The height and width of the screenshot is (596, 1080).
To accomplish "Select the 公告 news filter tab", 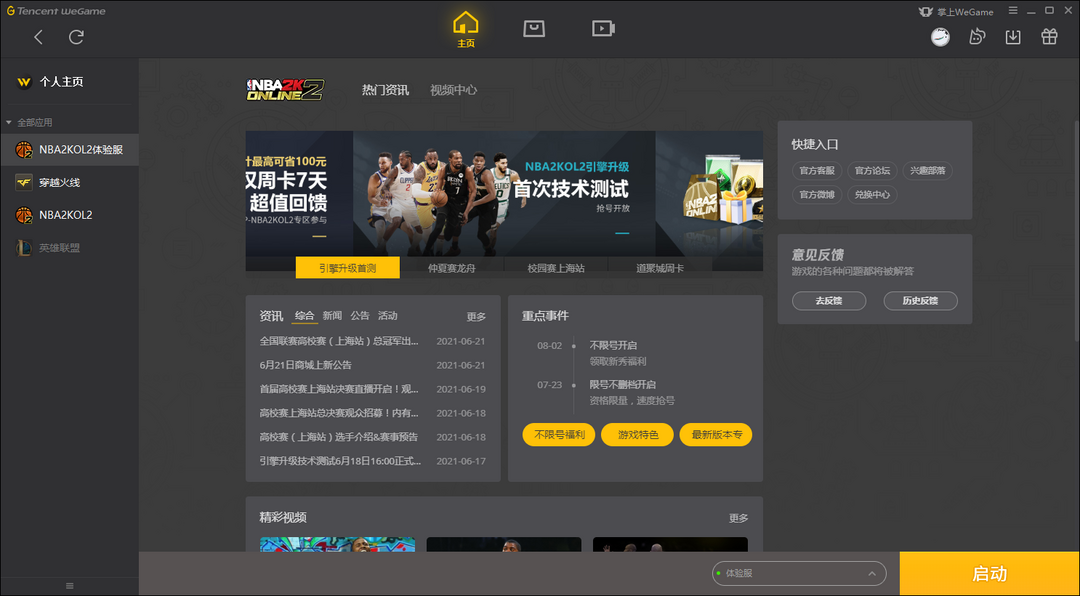I will click(360, 316).
